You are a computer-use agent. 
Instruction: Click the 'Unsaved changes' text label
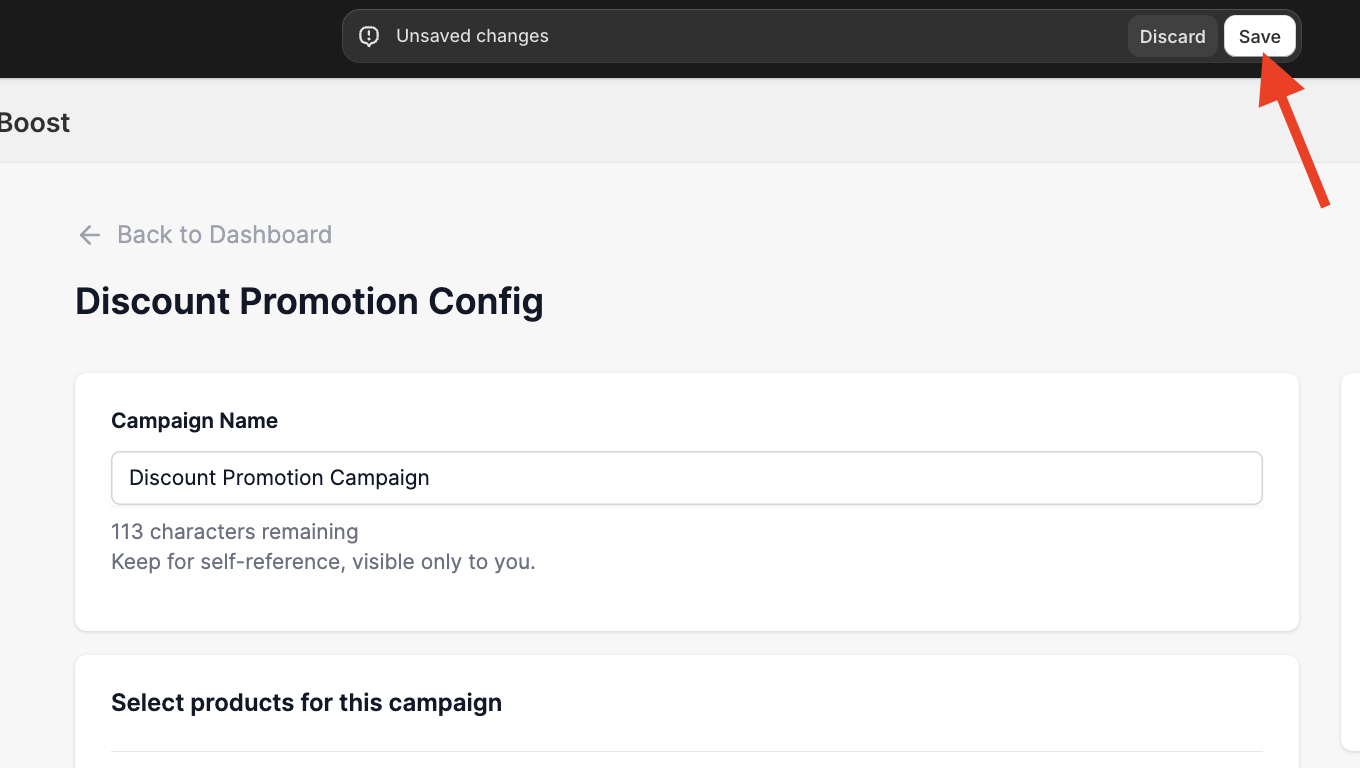pyautogui.click(x=472, y=36)
